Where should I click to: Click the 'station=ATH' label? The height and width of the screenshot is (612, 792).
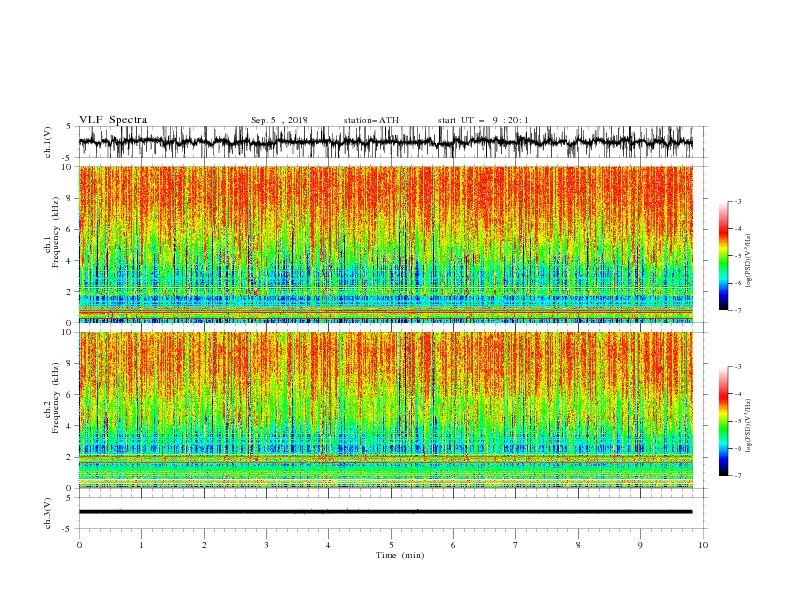click(x=371, y=120)
